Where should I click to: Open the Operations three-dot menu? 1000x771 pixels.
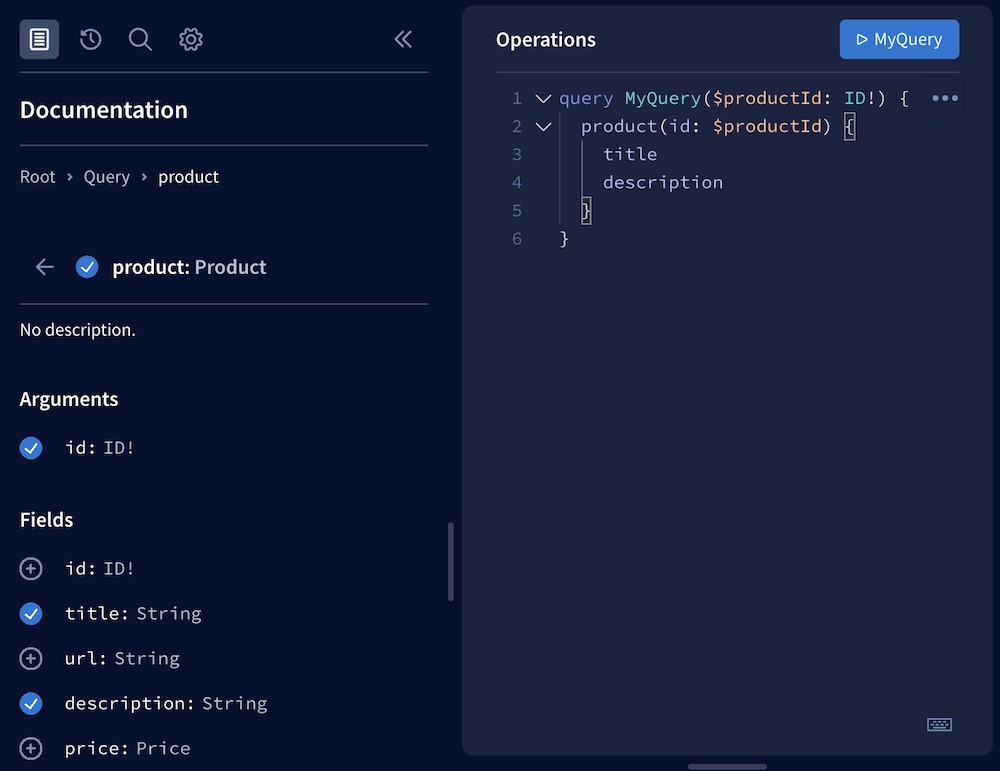coord(945,98)
